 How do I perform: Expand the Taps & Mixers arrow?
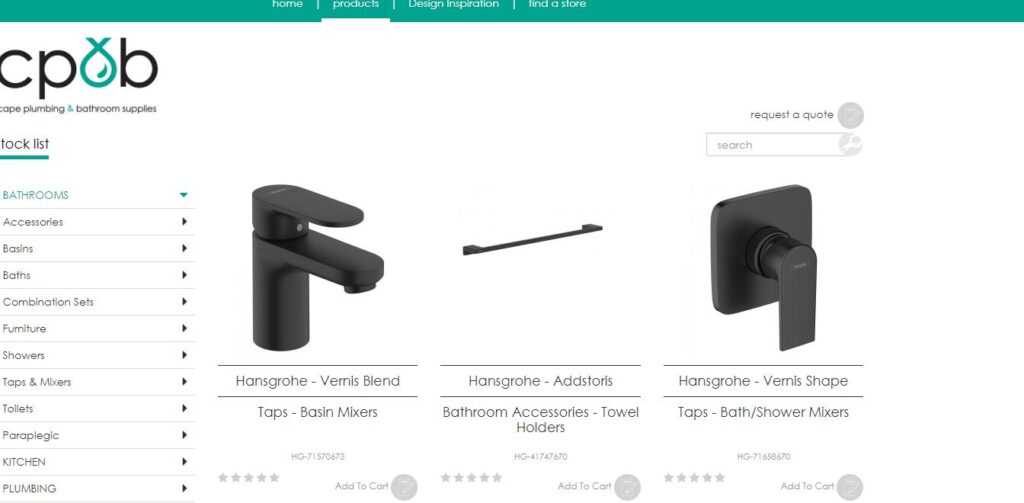pyautogui.click(x=184, y=381)
